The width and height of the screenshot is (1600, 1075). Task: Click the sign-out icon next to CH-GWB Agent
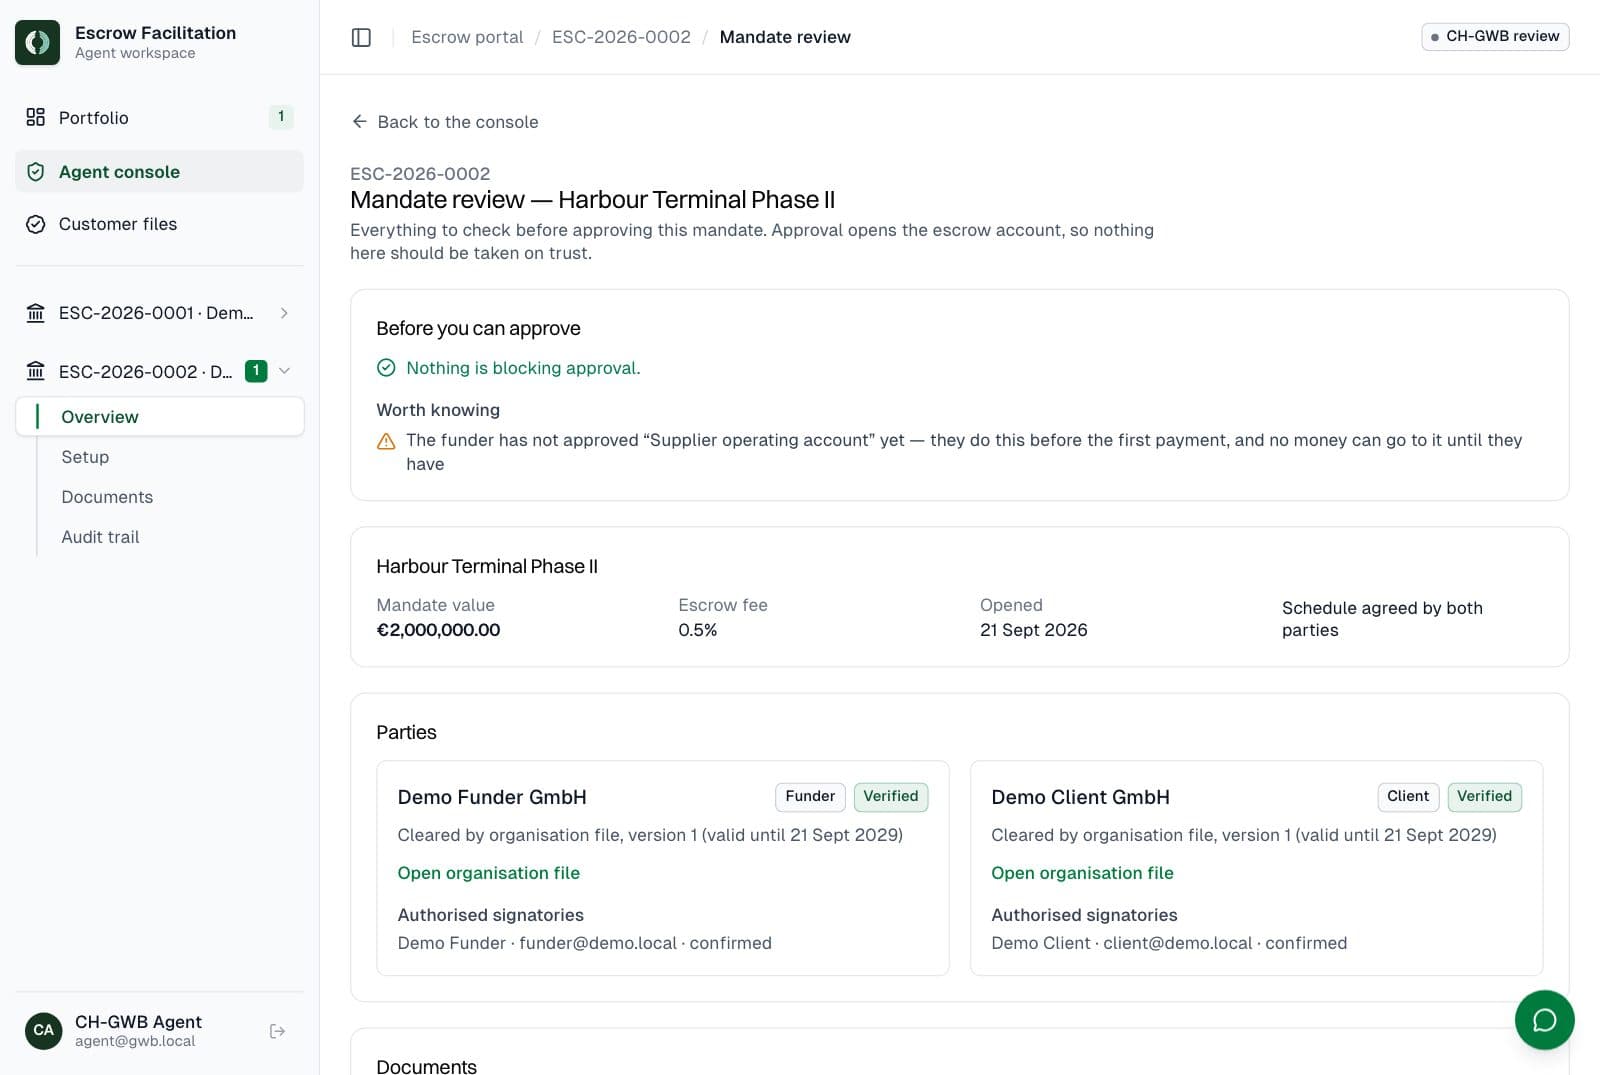tap(278, 1031)
